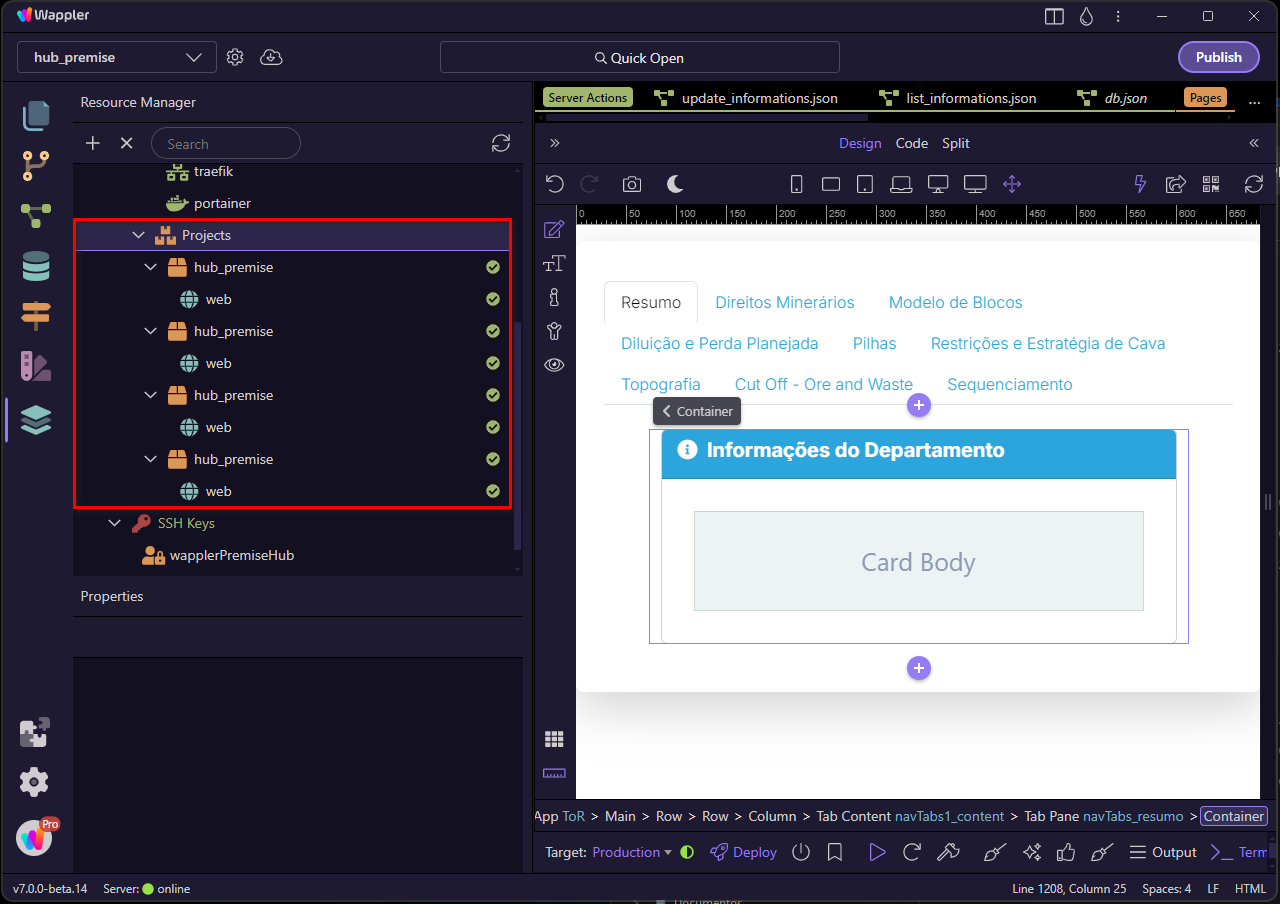
Task: Open the db.json tab
Action: click(1112, 98)
